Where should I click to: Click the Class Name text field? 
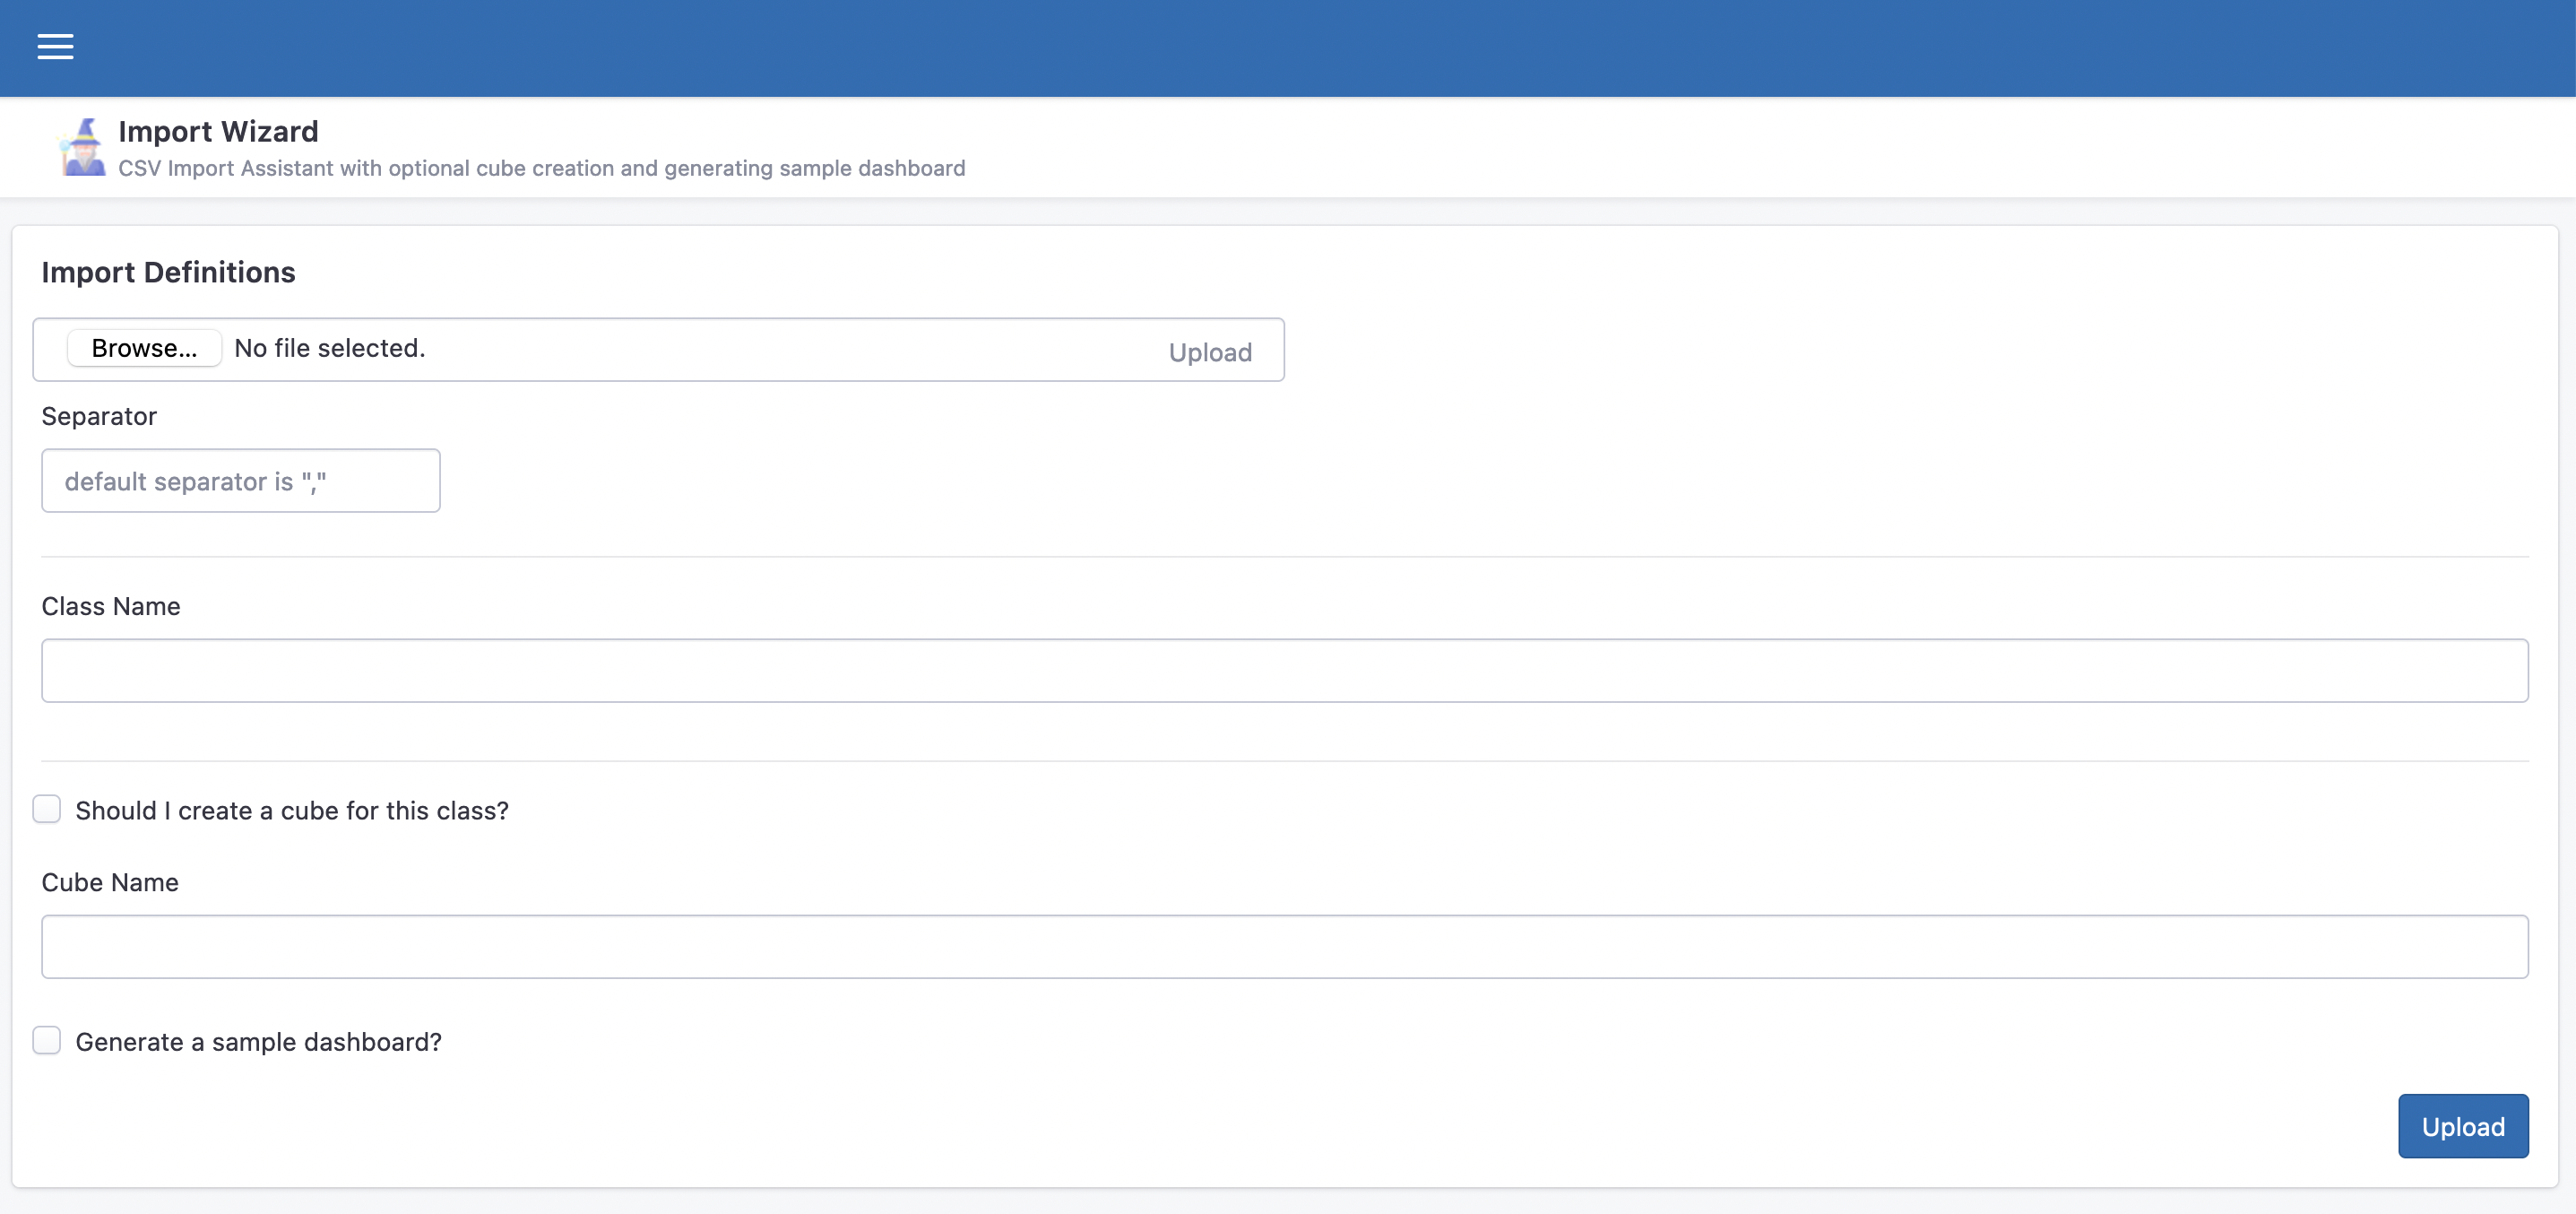(x=1284, y=670)
